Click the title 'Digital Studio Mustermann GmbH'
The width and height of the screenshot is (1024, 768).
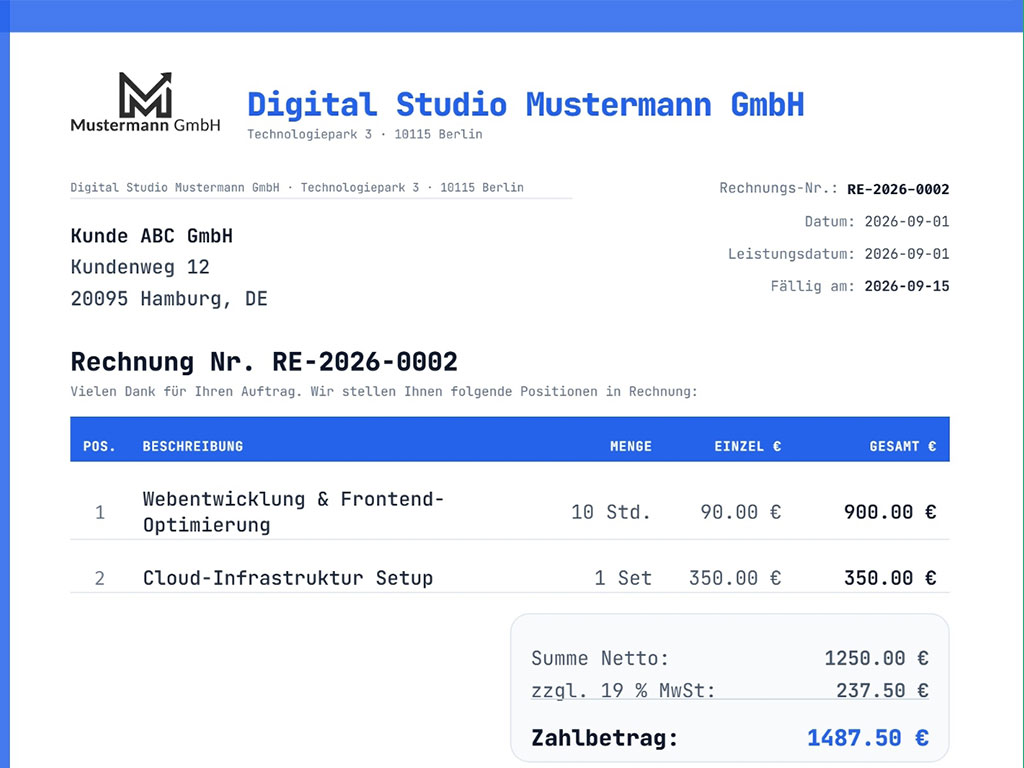click(526, 104)
